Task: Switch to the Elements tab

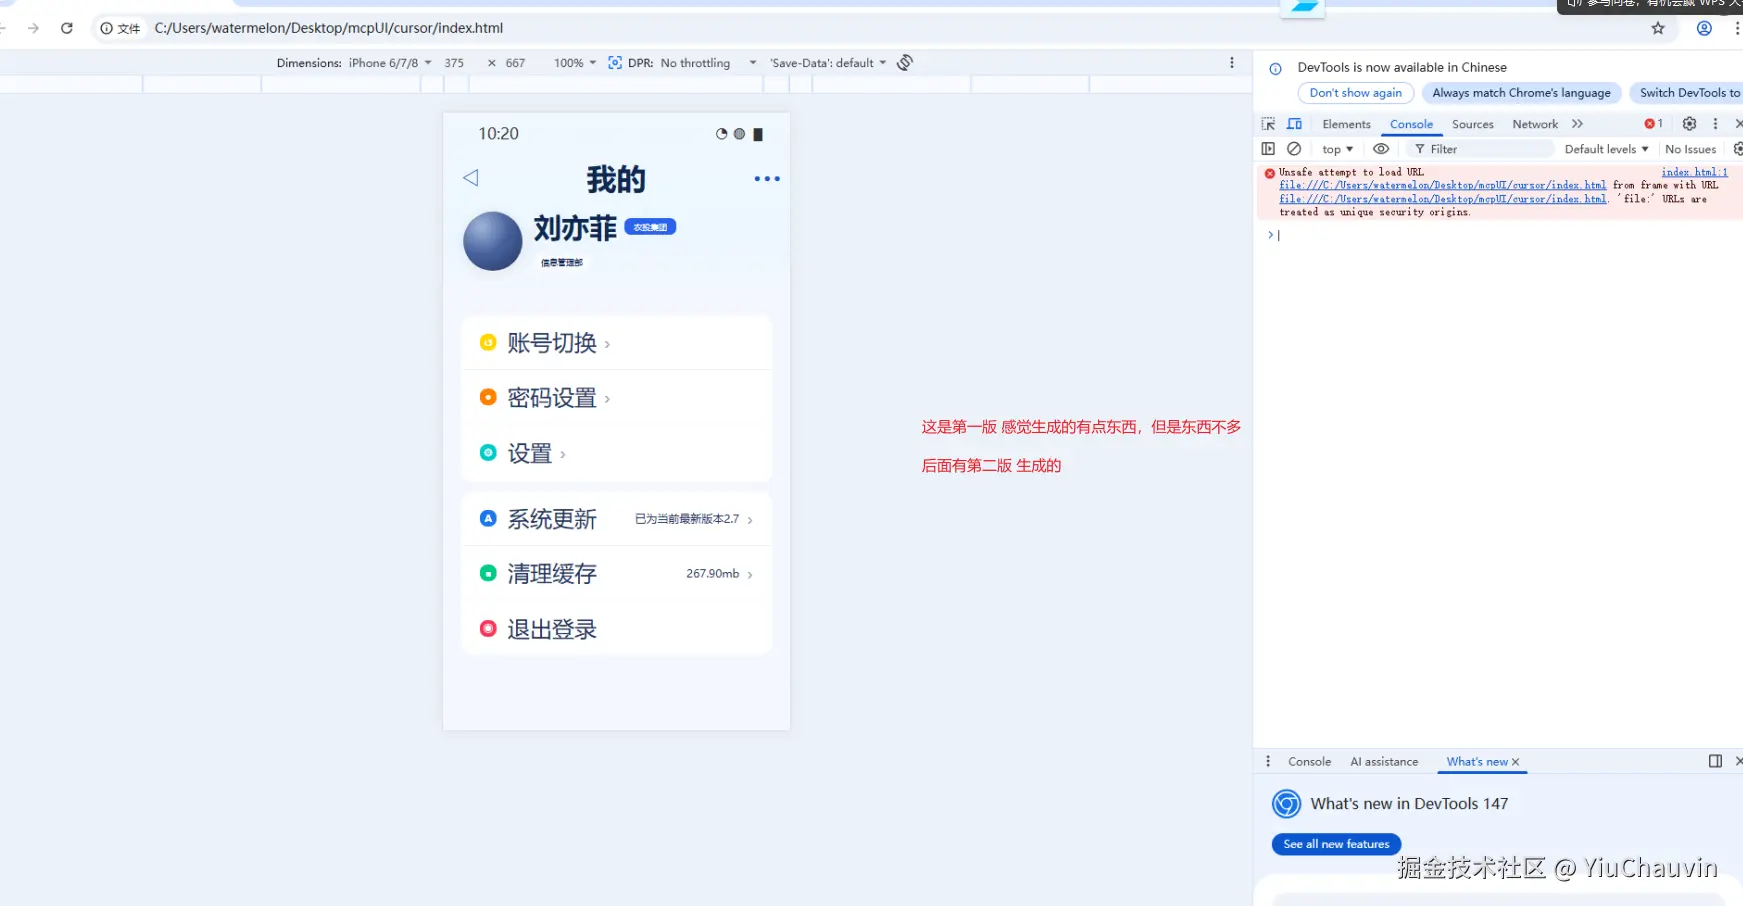Action: click(x=1346, y=124)
